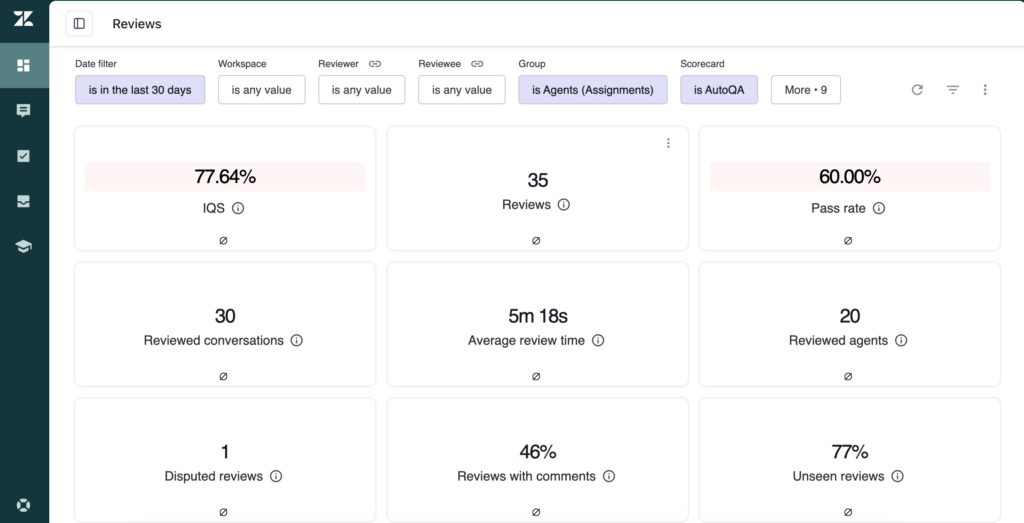The height and width of the screenshot is (523, 1024).
Task: Toggle the sidebar panel button beside Reviews
Action: [79, 23]
